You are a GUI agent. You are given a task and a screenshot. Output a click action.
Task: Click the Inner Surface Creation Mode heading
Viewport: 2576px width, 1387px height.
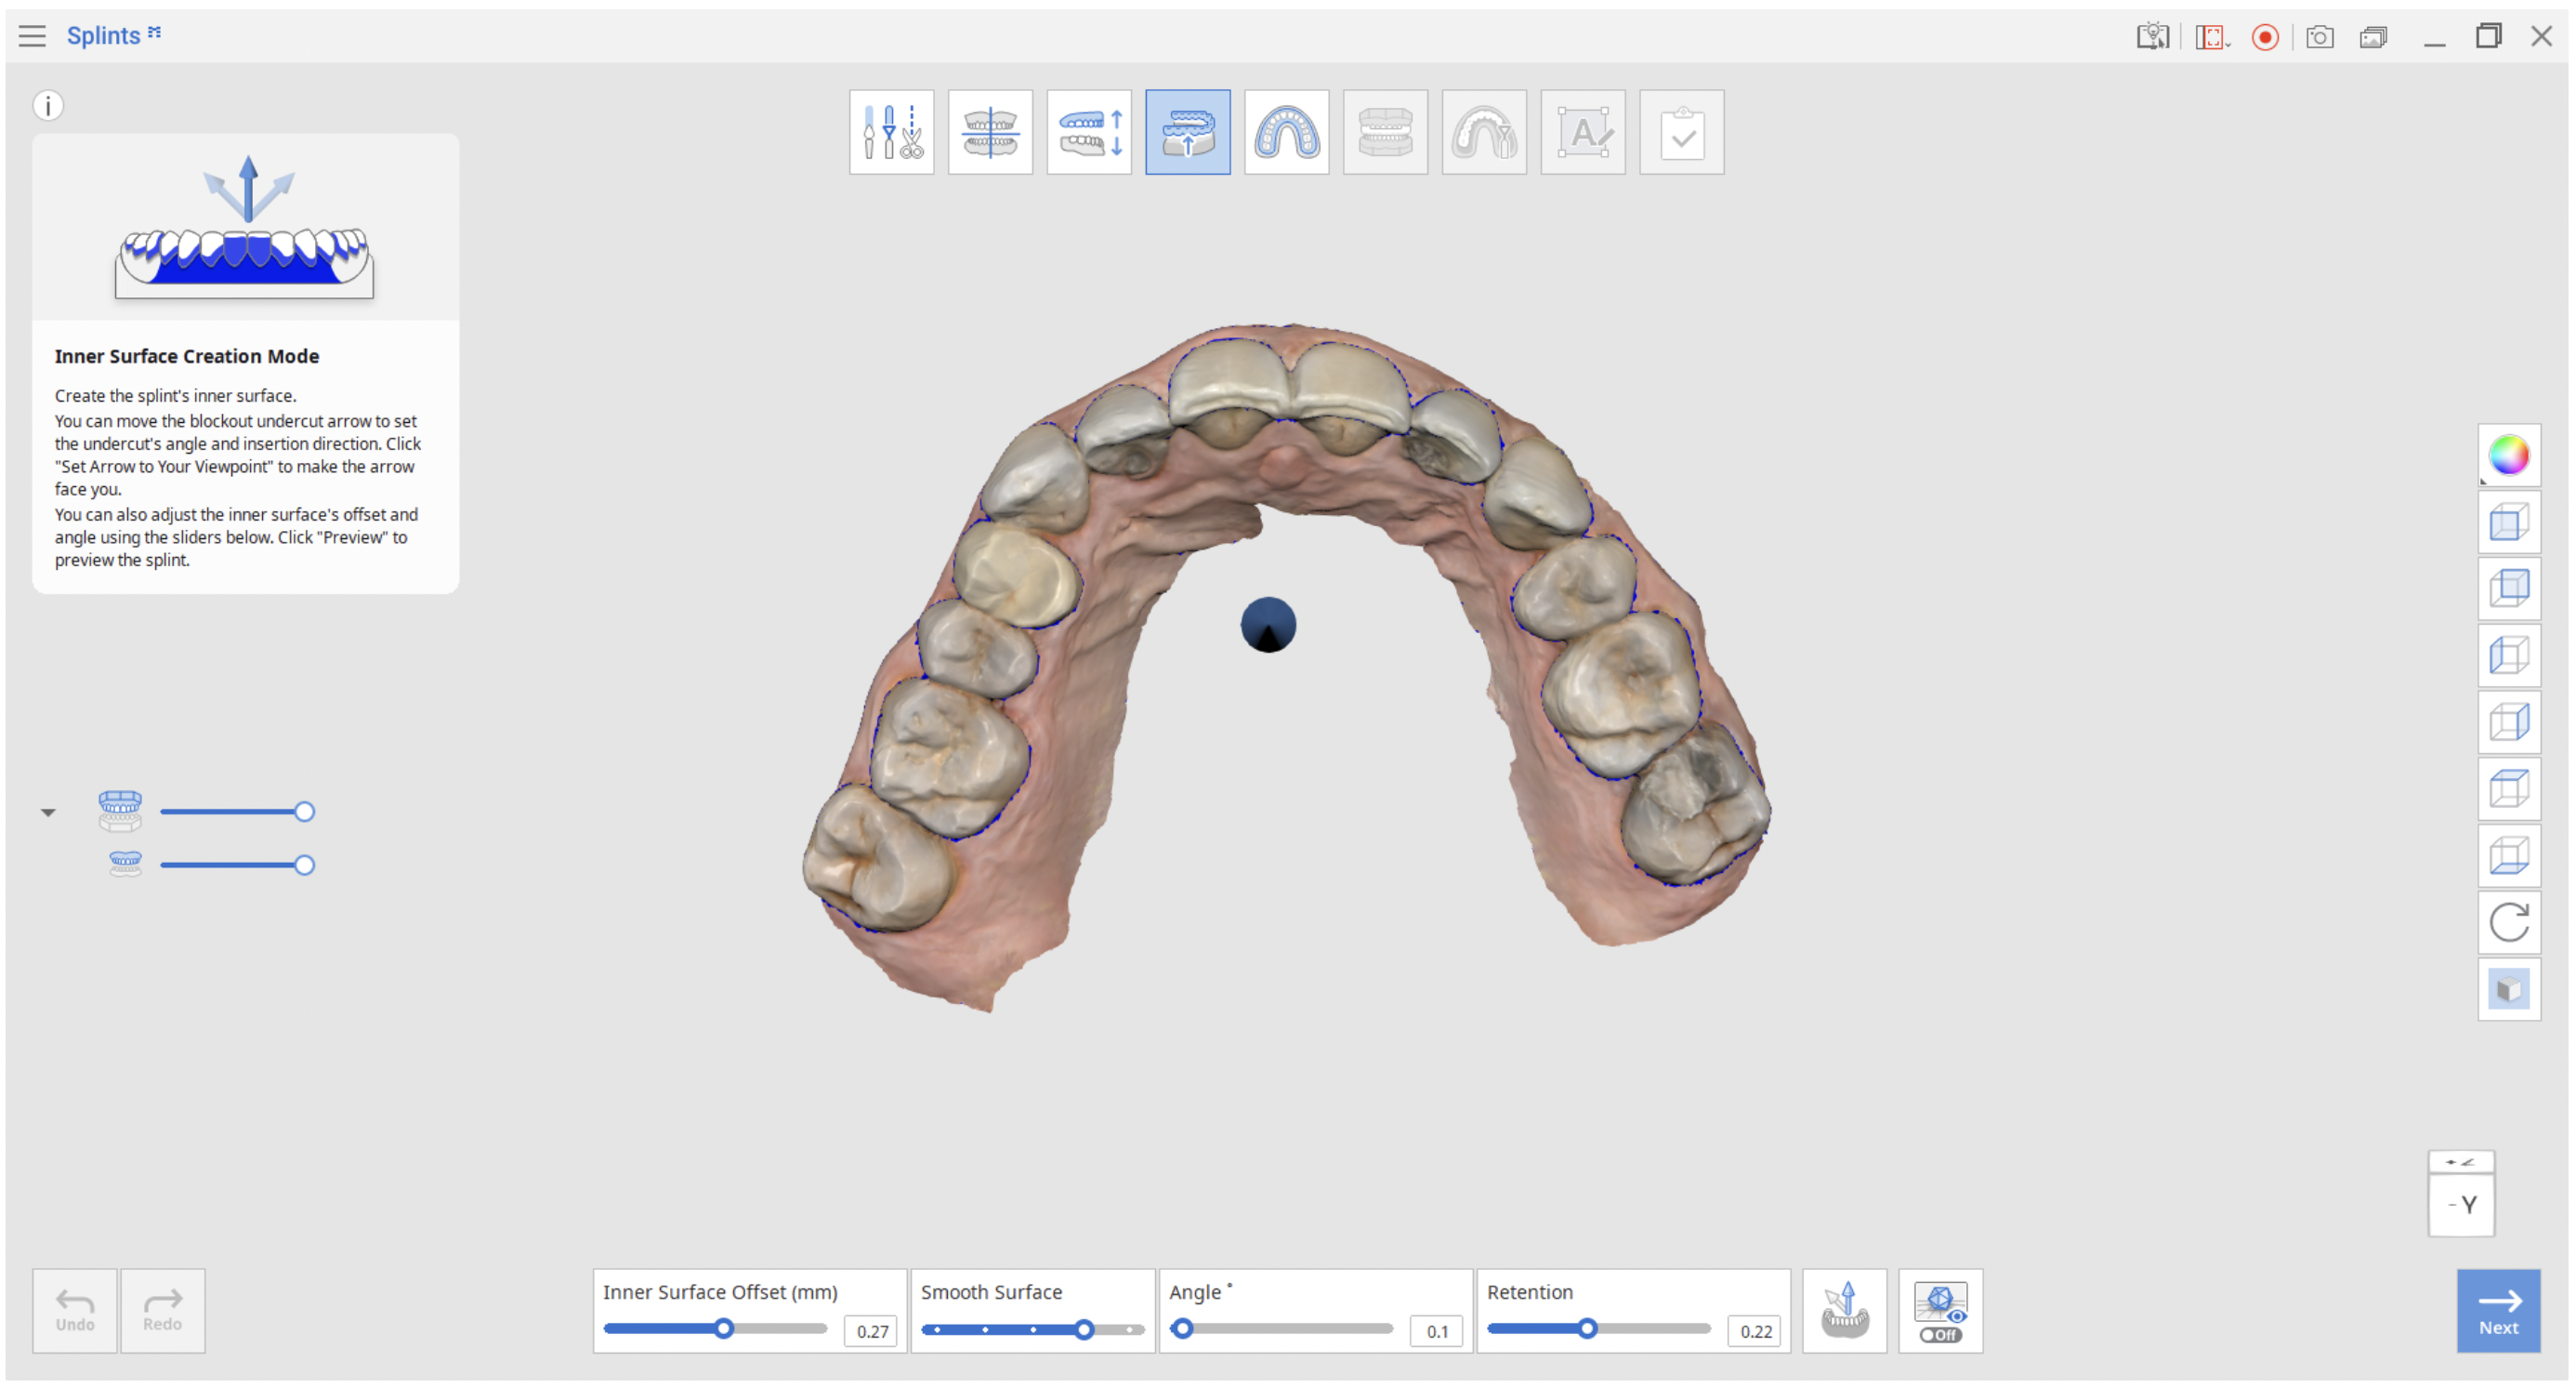(x=187, y=356)
